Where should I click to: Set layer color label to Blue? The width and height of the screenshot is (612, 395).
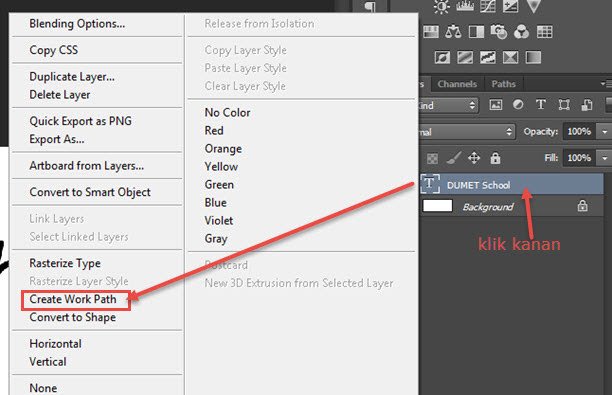215,203
